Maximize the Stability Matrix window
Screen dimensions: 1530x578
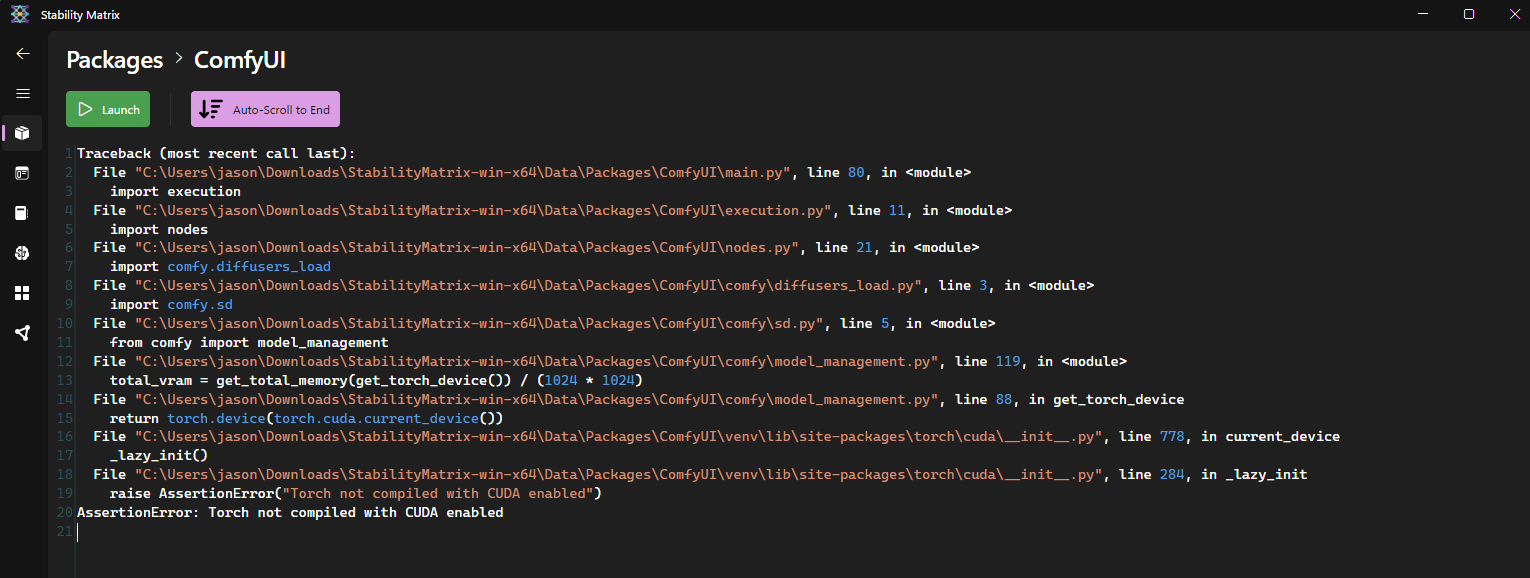[1469, 14]
